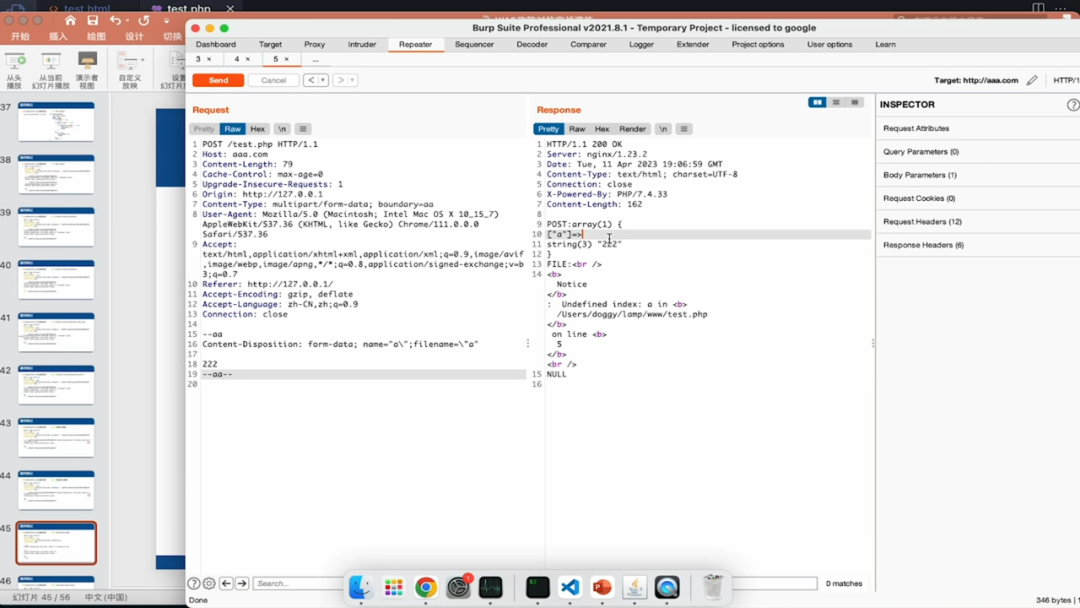
Task: Add new Repeater tab via ellipsis
Action: pos(315,60)
